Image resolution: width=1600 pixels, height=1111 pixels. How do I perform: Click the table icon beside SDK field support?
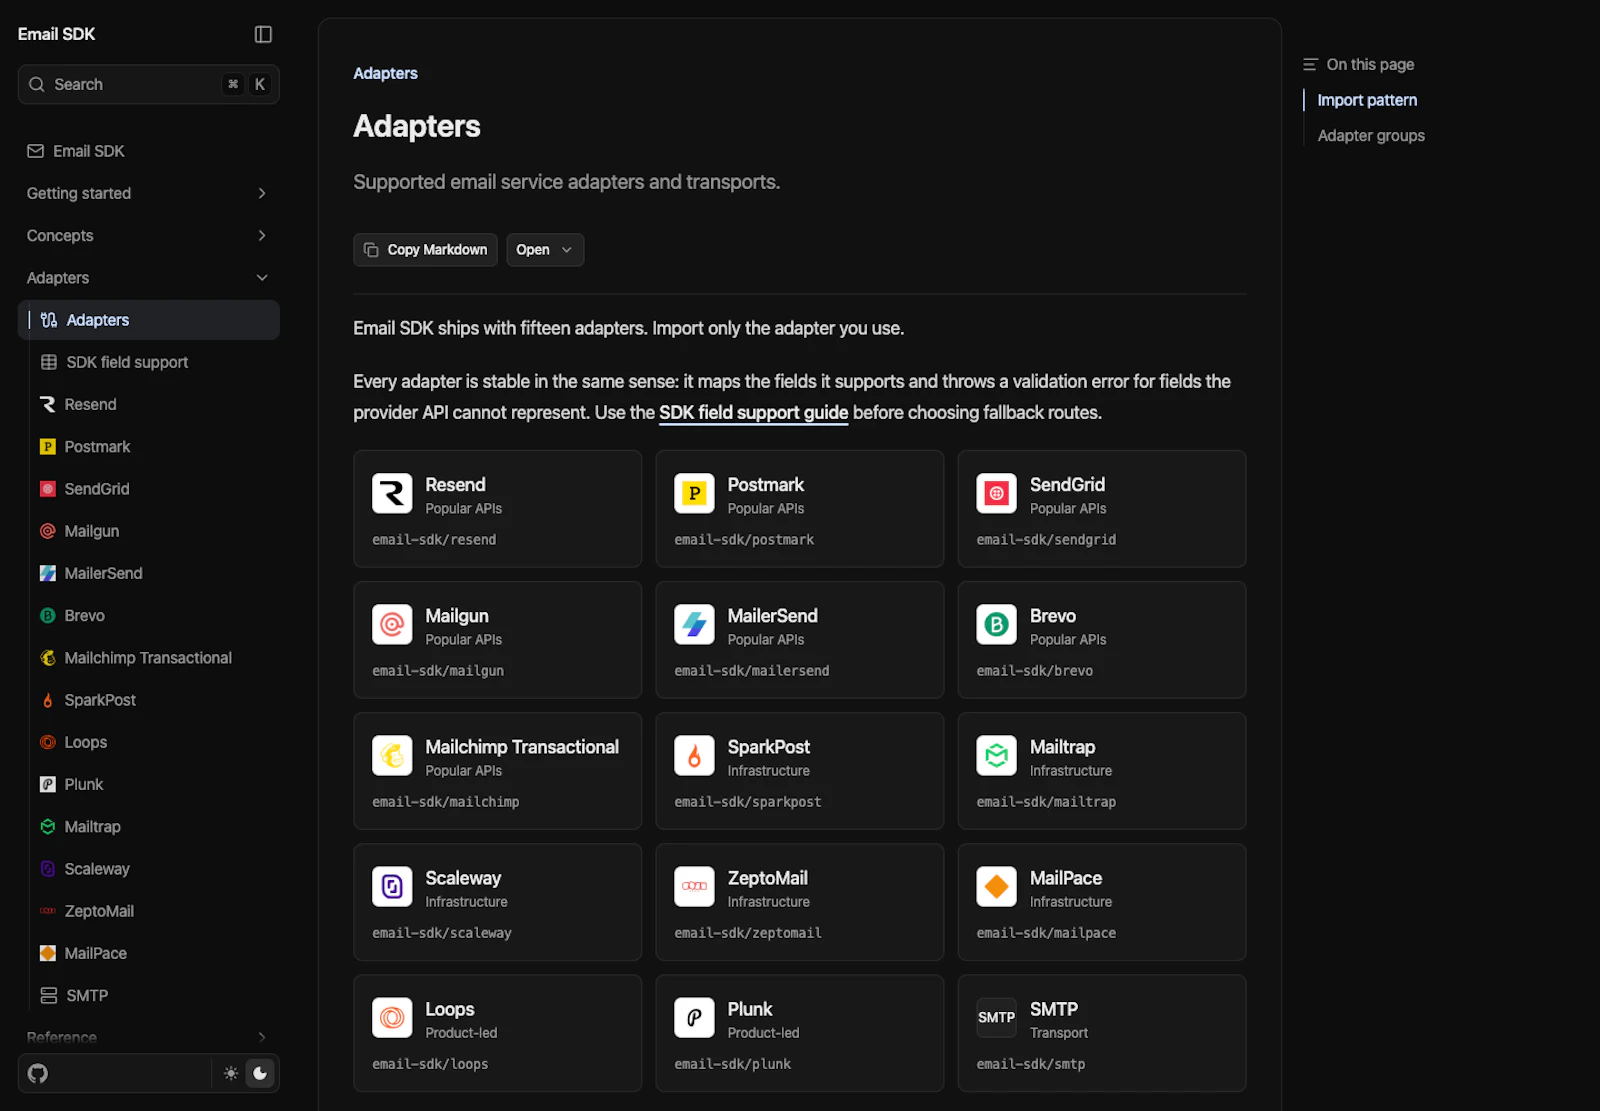point(48,362)
